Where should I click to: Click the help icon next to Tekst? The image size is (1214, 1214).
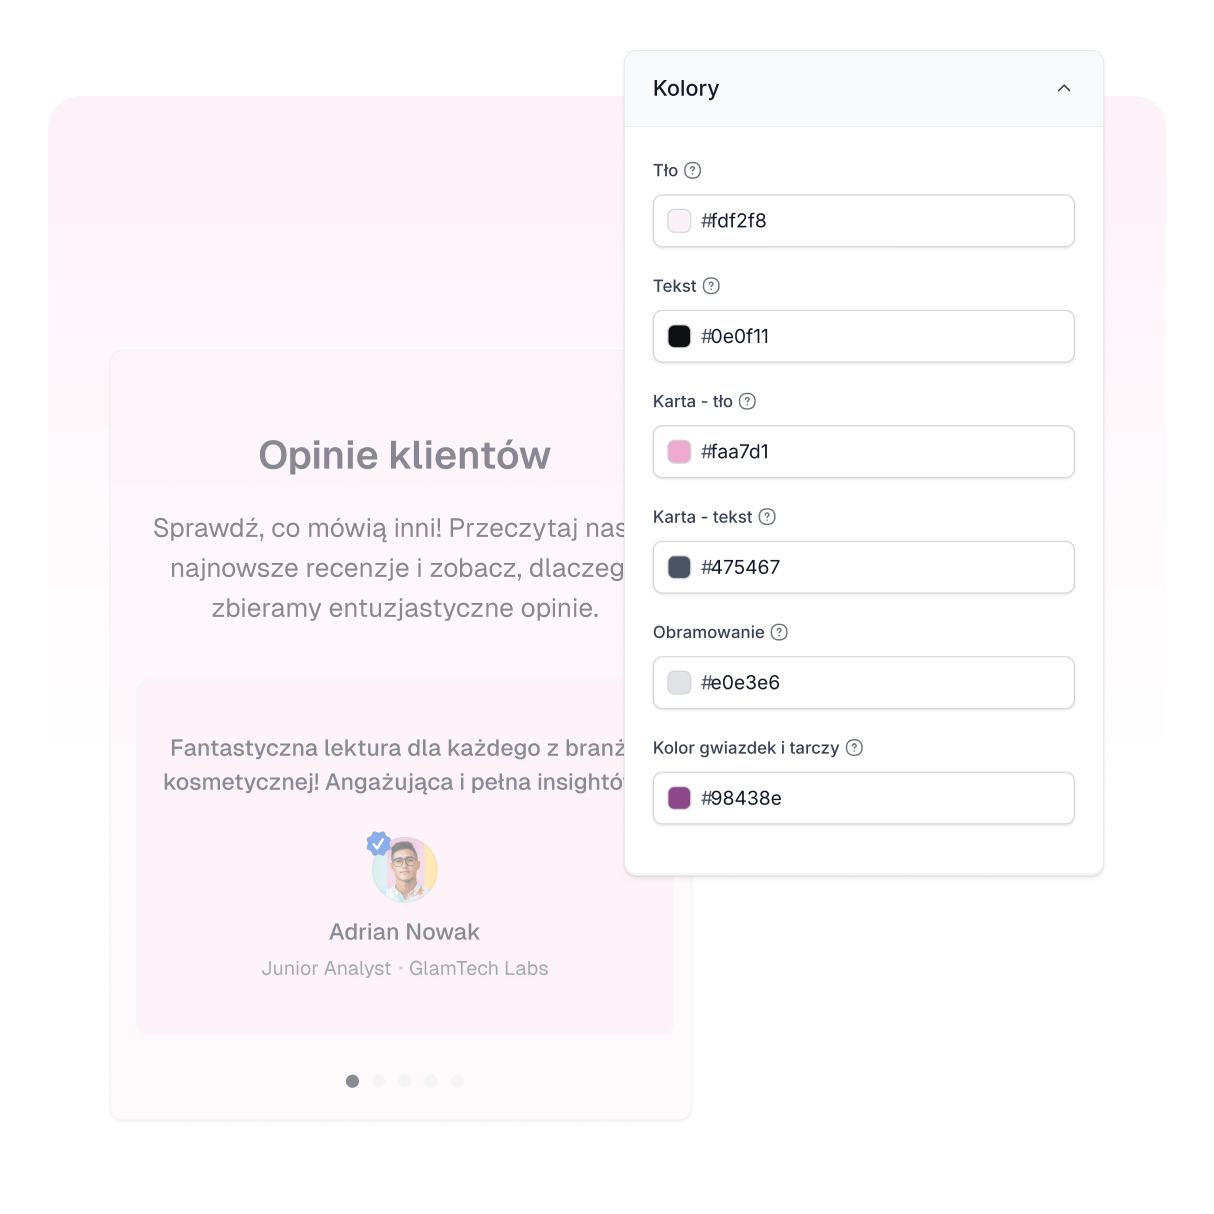[711, 286]
